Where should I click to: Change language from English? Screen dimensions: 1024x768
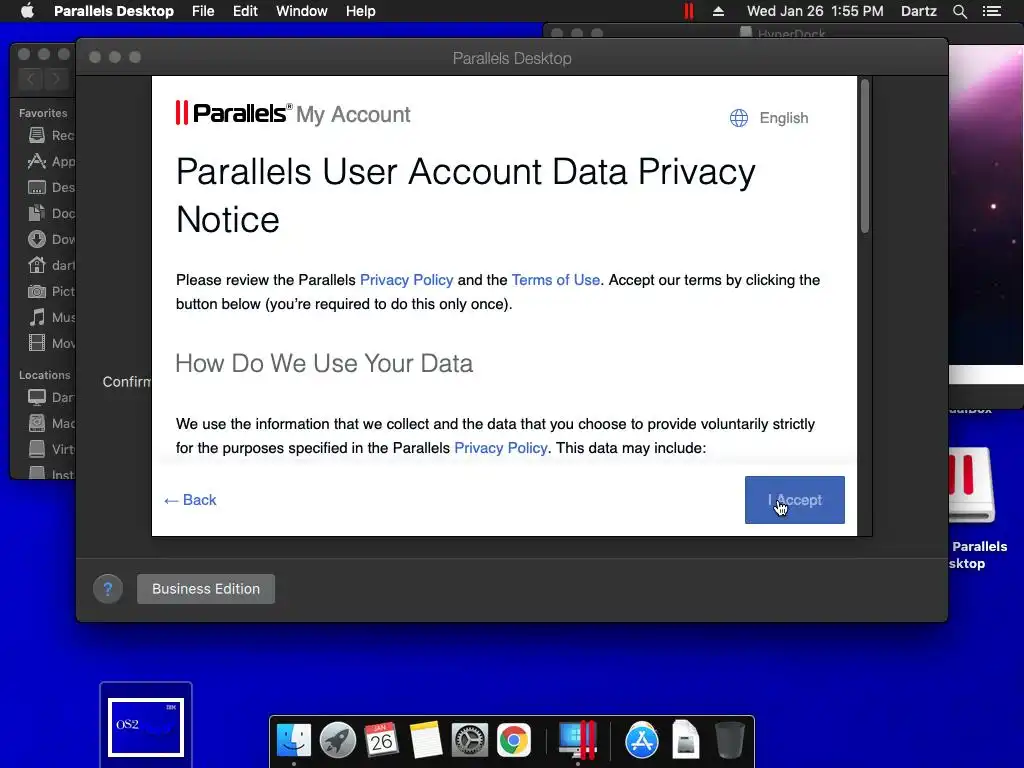[783, 118]
